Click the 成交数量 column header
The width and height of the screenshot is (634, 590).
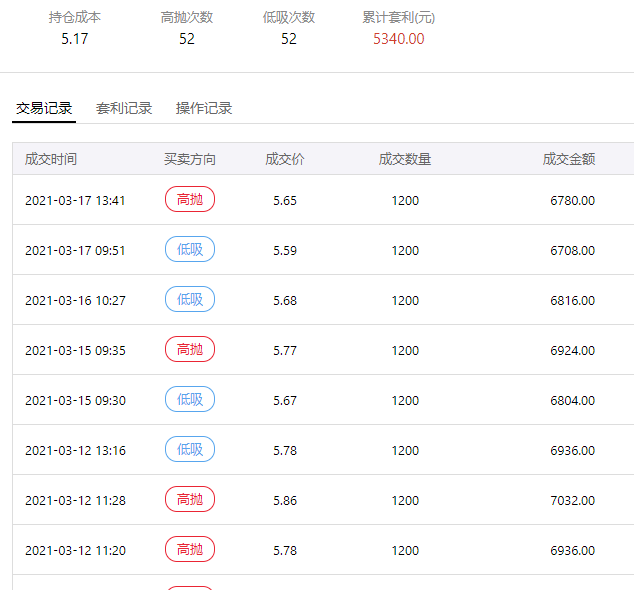pos(405,159)
